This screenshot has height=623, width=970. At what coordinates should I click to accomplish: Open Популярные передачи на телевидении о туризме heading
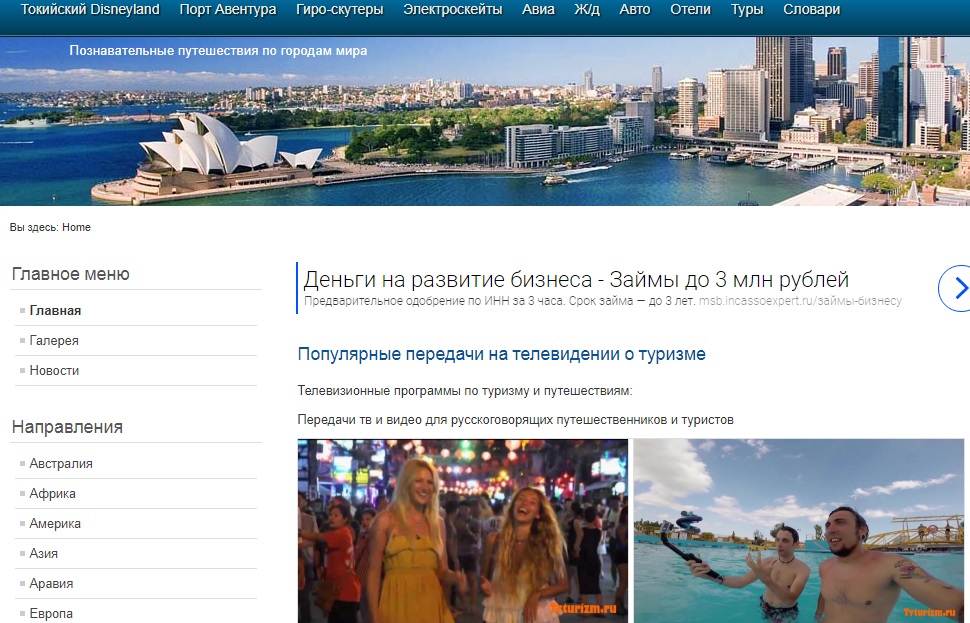pyautogui.click(x=502, y=354)
